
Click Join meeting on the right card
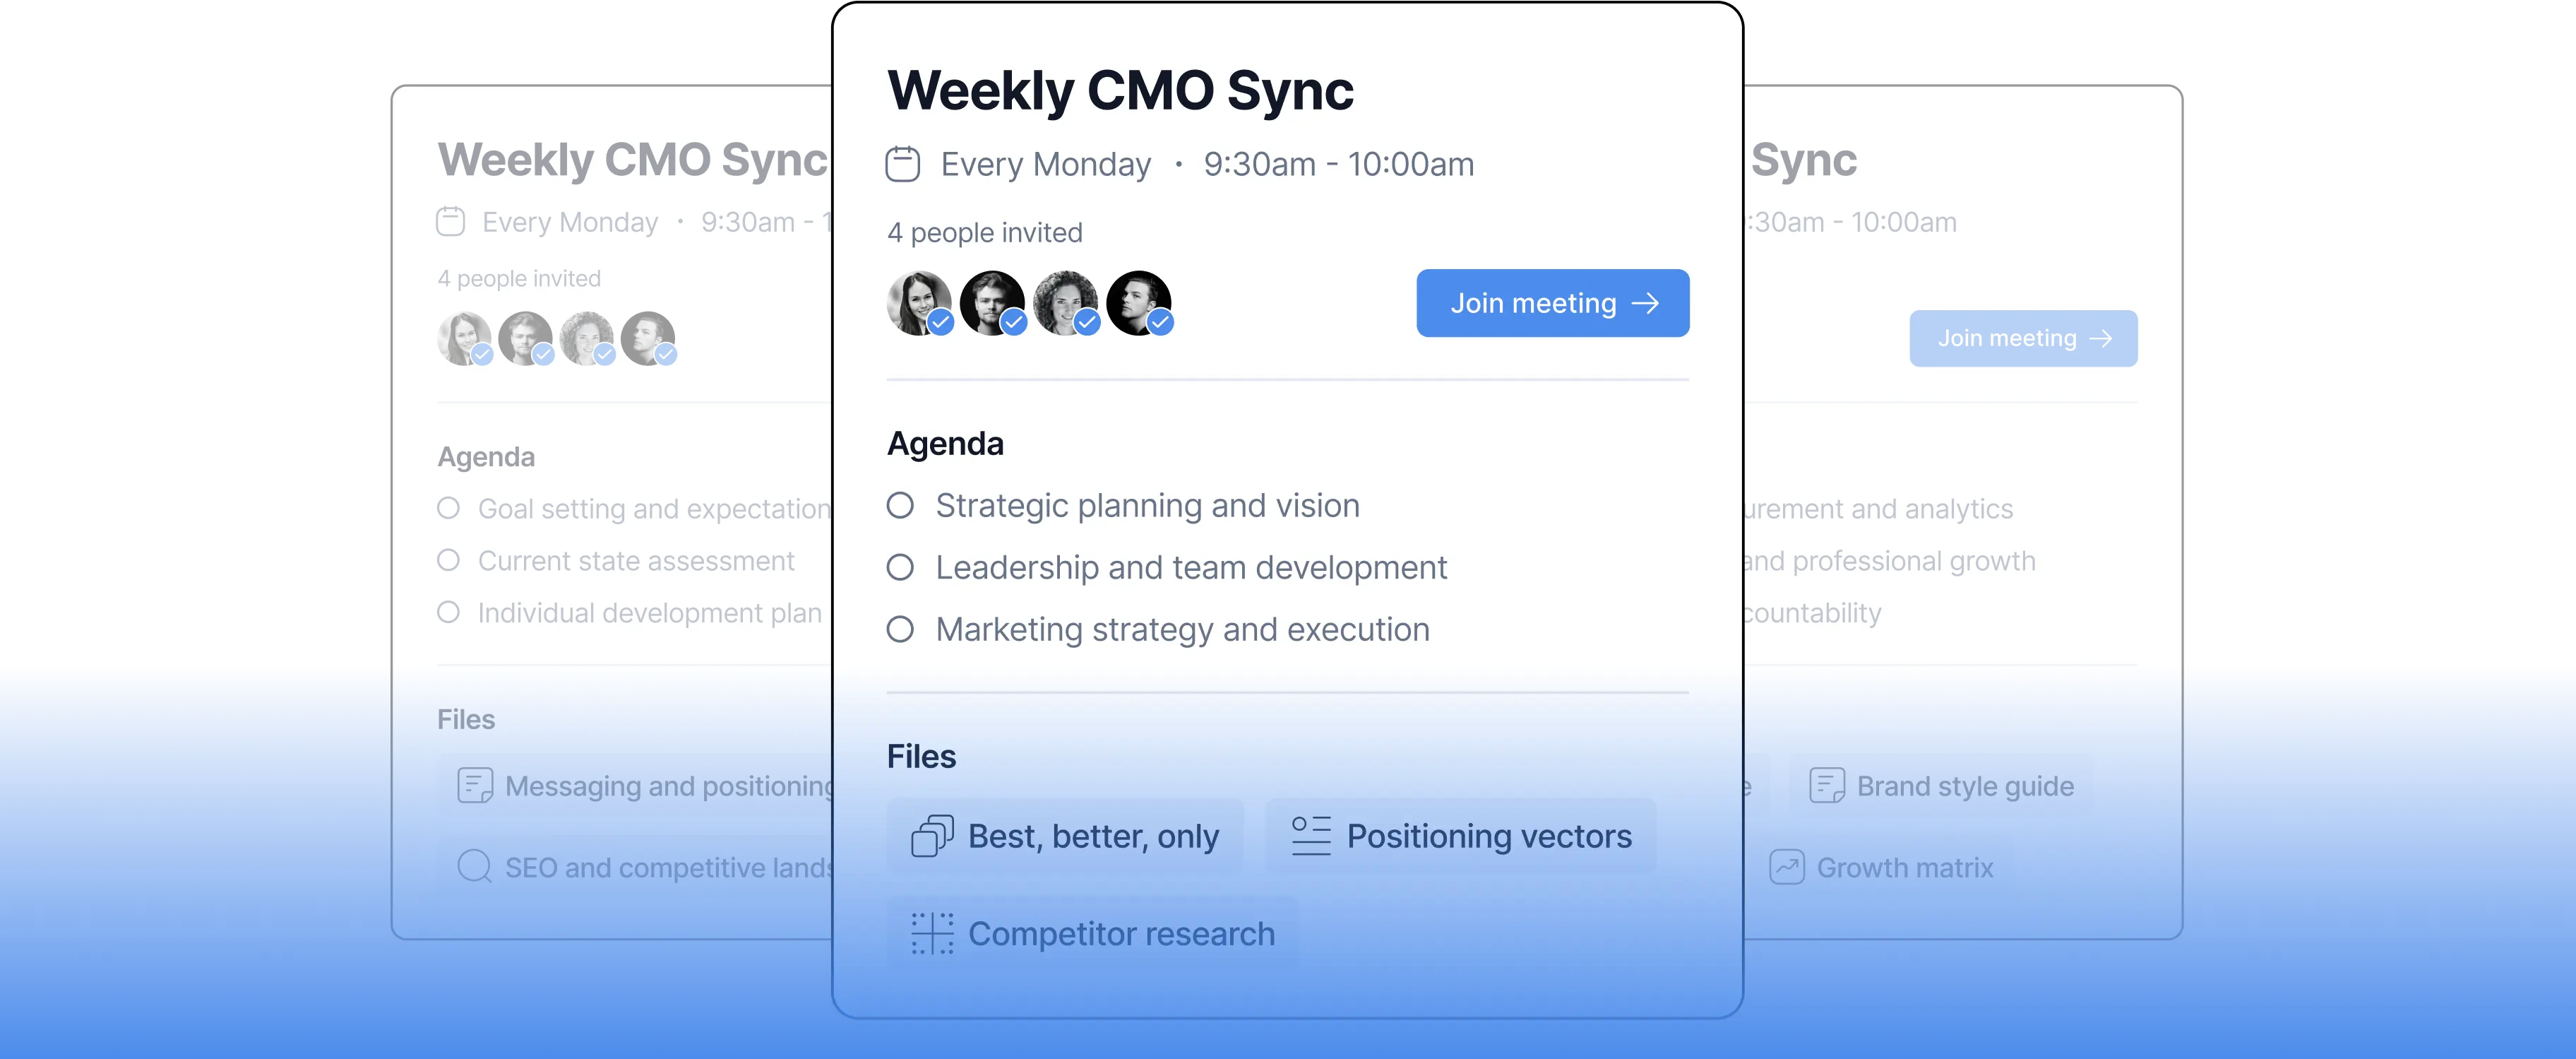(2023, 339)
